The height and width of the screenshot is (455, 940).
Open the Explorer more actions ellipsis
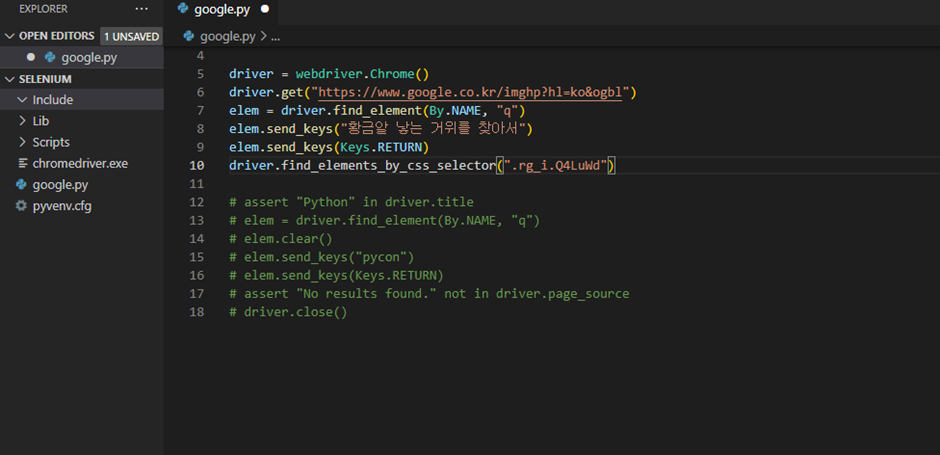tap(141, 9)
